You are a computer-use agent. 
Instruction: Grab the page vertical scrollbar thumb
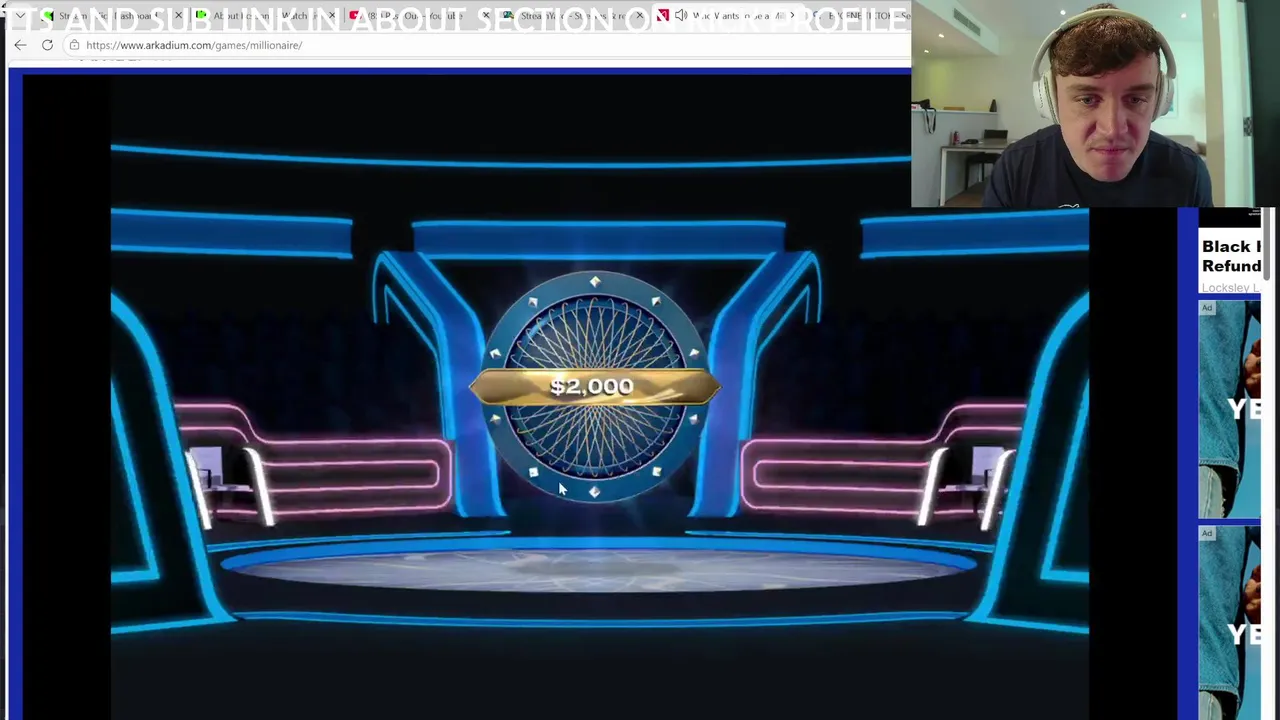(1268, 244)
